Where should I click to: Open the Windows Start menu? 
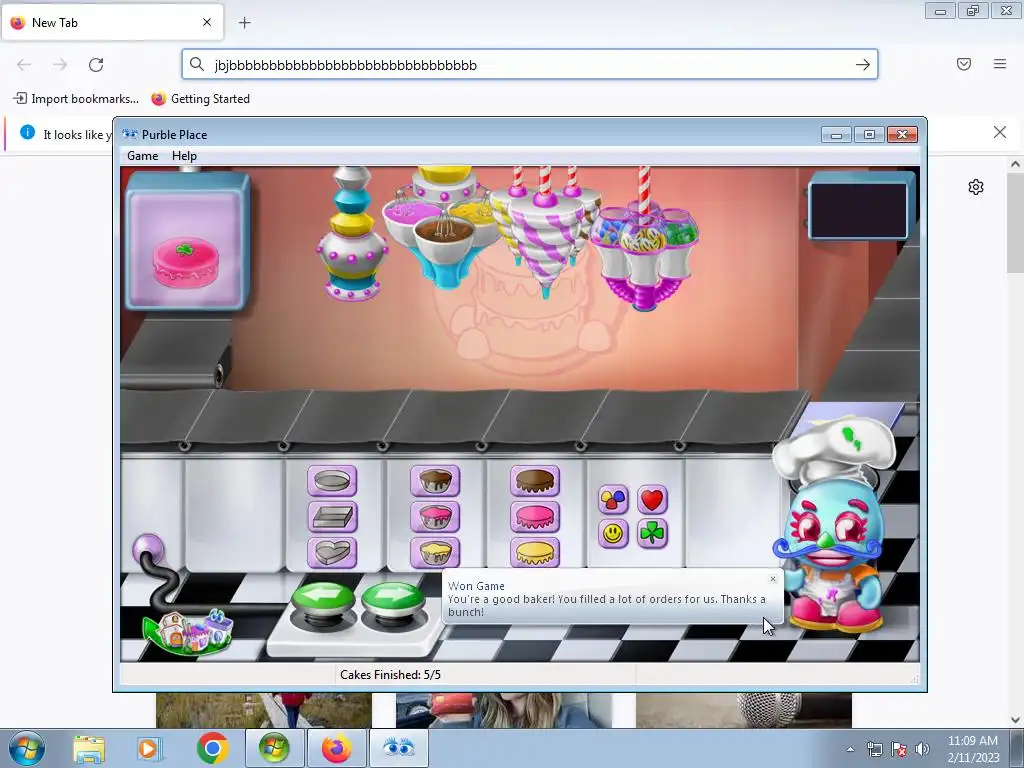coord(26,748)
